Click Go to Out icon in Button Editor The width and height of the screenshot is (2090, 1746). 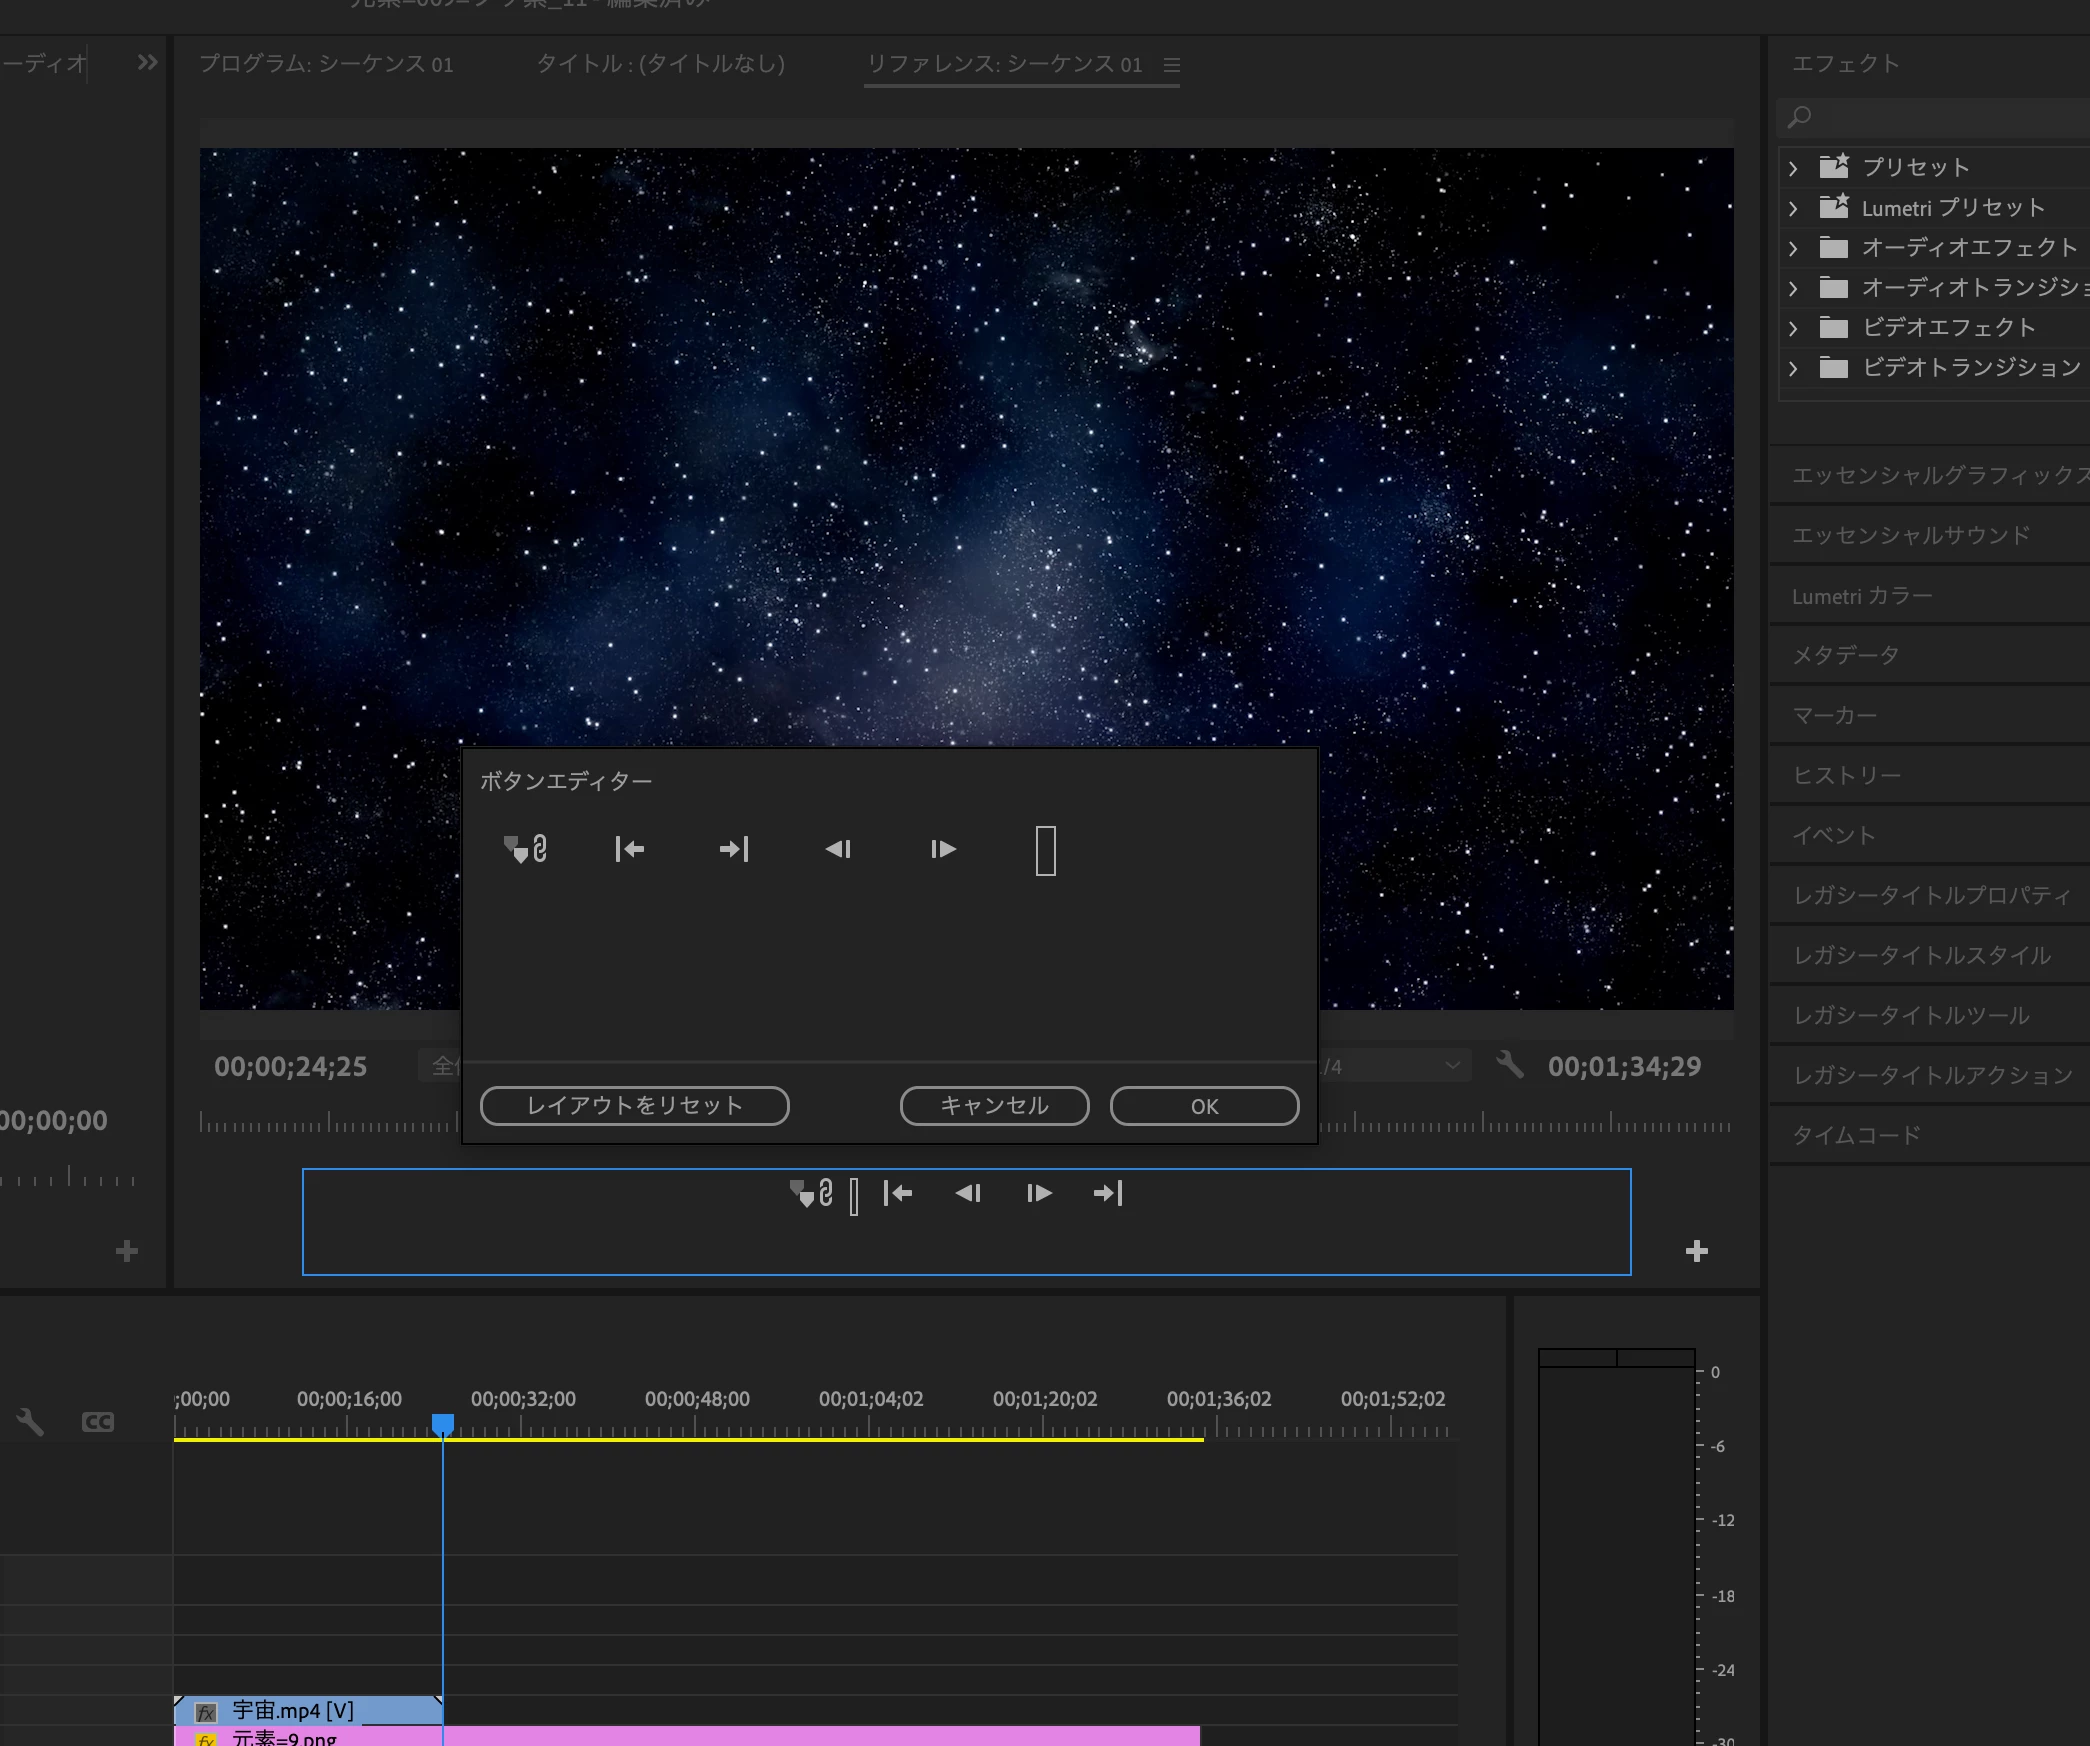(x=734, y=849)
